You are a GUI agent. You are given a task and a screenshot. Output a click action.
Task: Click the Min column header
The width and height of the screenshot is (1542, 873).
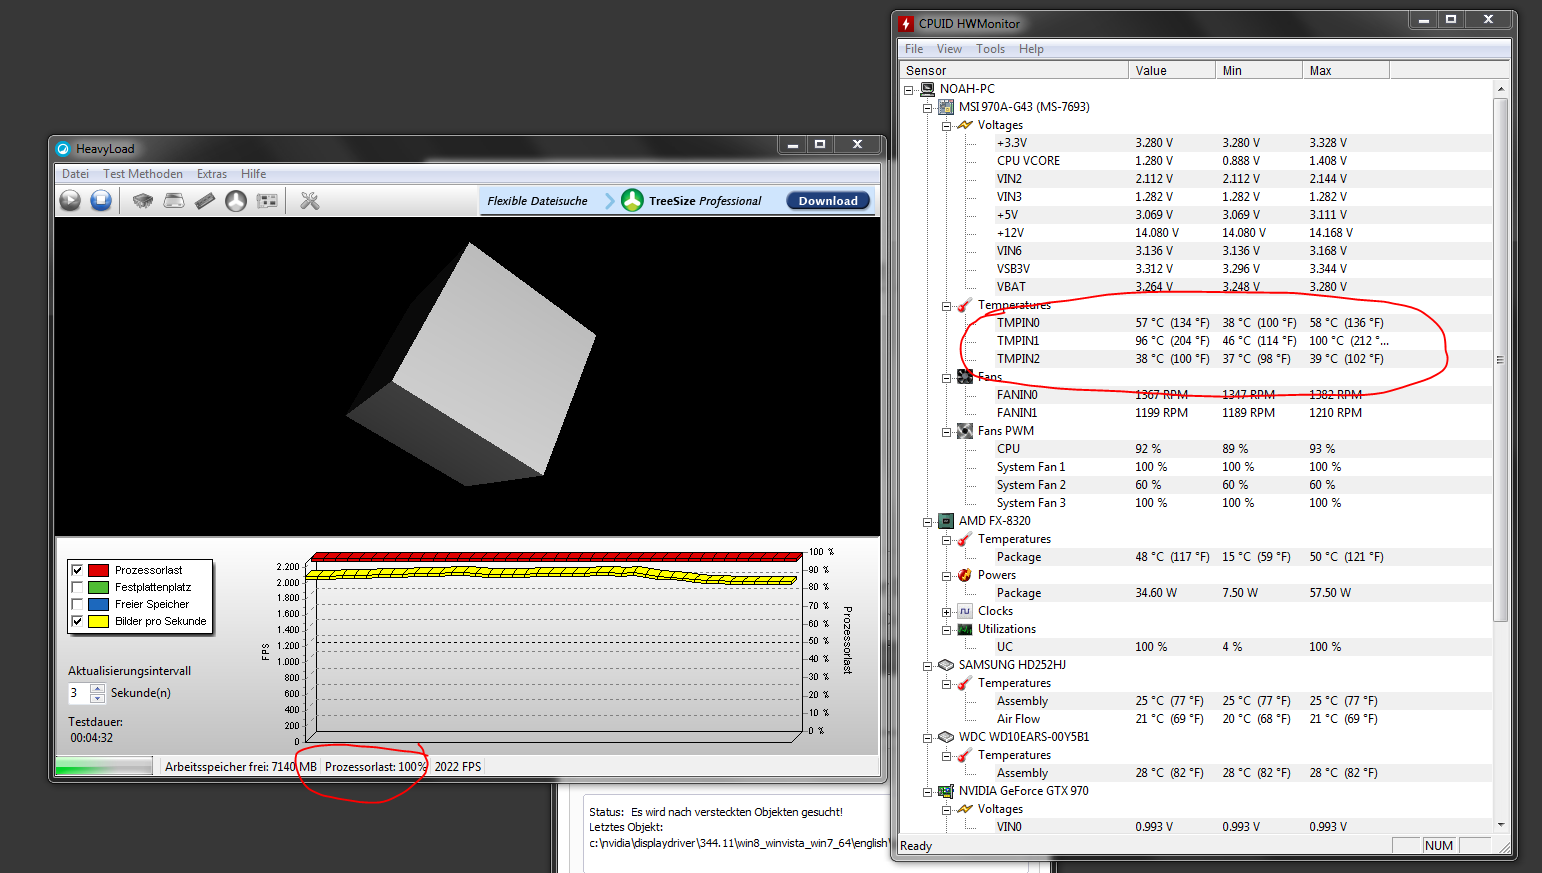[1258, 70]
